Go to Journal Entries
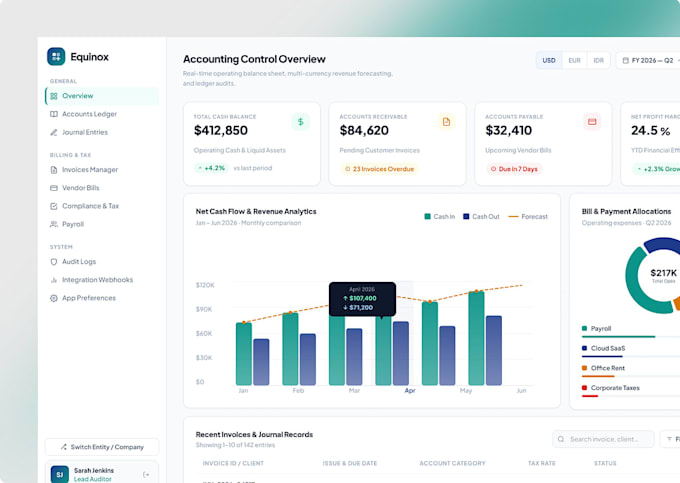This screenshot has height=483, width=680. tap(102, 132)
